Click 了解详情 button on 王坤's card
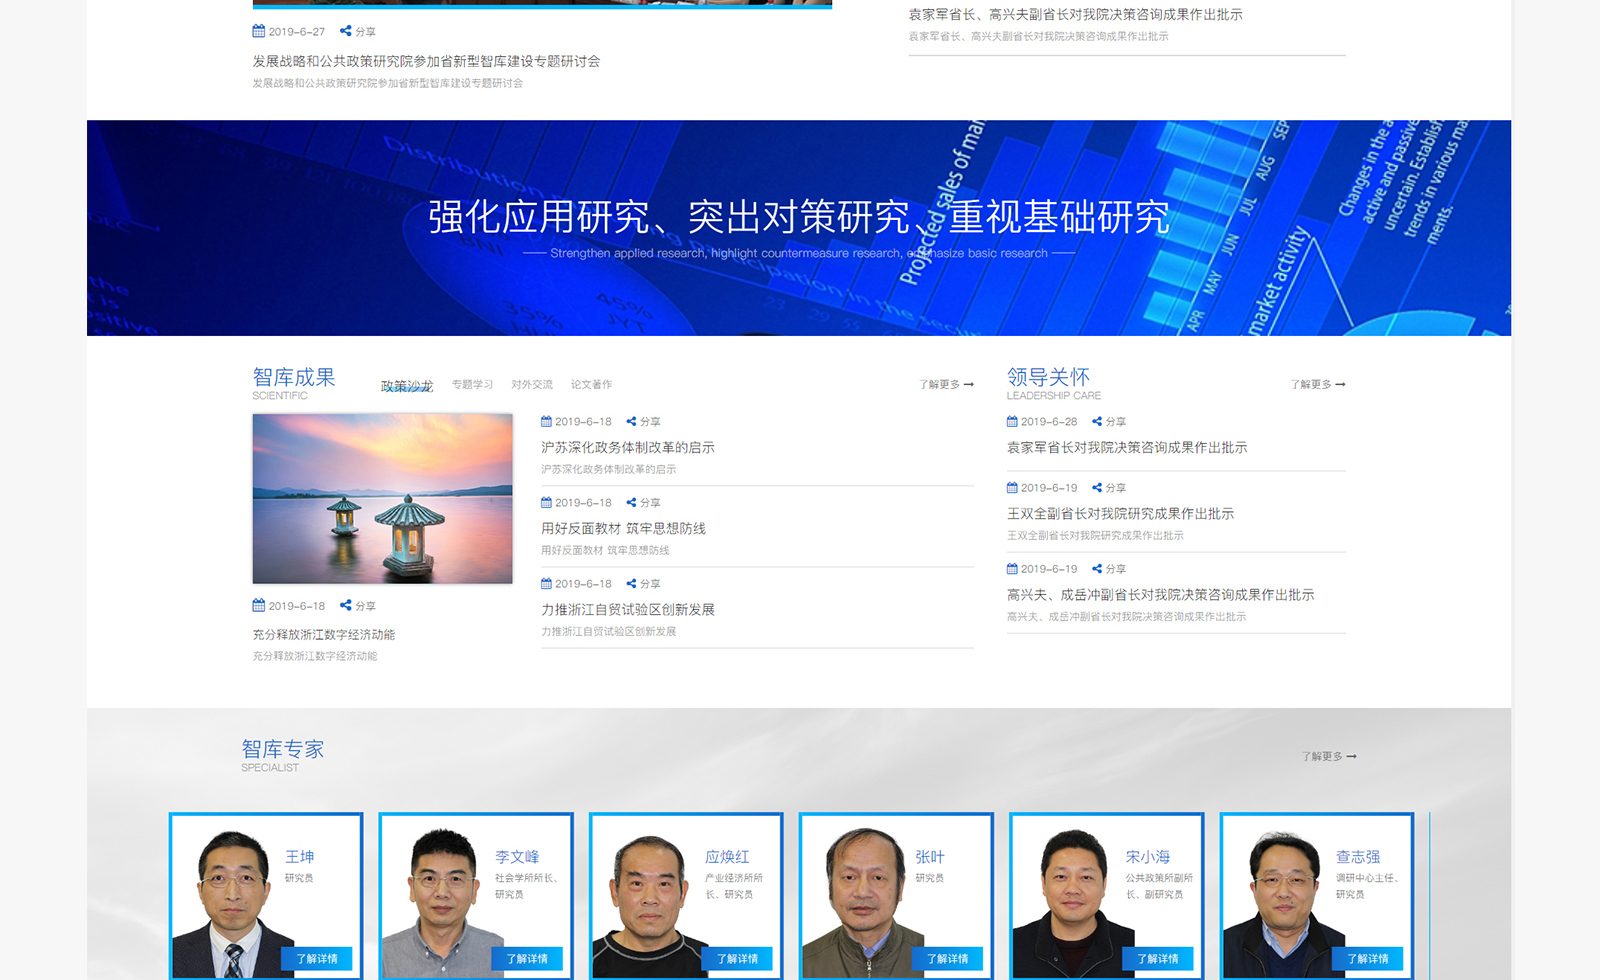The width and height of the screenshot is (1600, 980). pyautogui.click(x=317, y=958)
